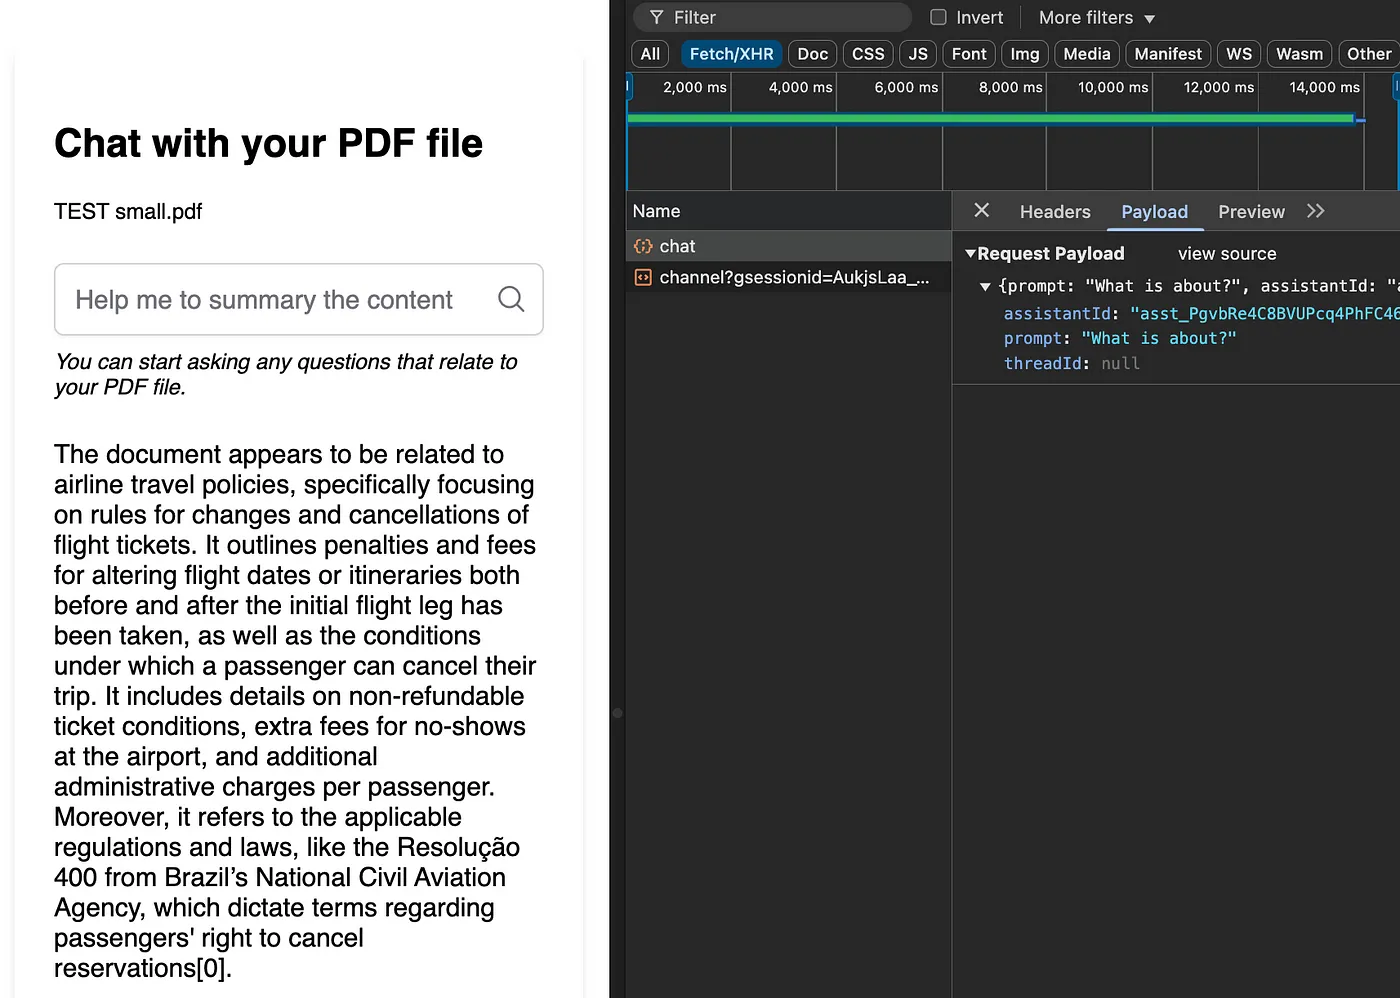Enable the Fetch/XHR filter
The image size is (1400, 998).
click(x=731, y=54)
